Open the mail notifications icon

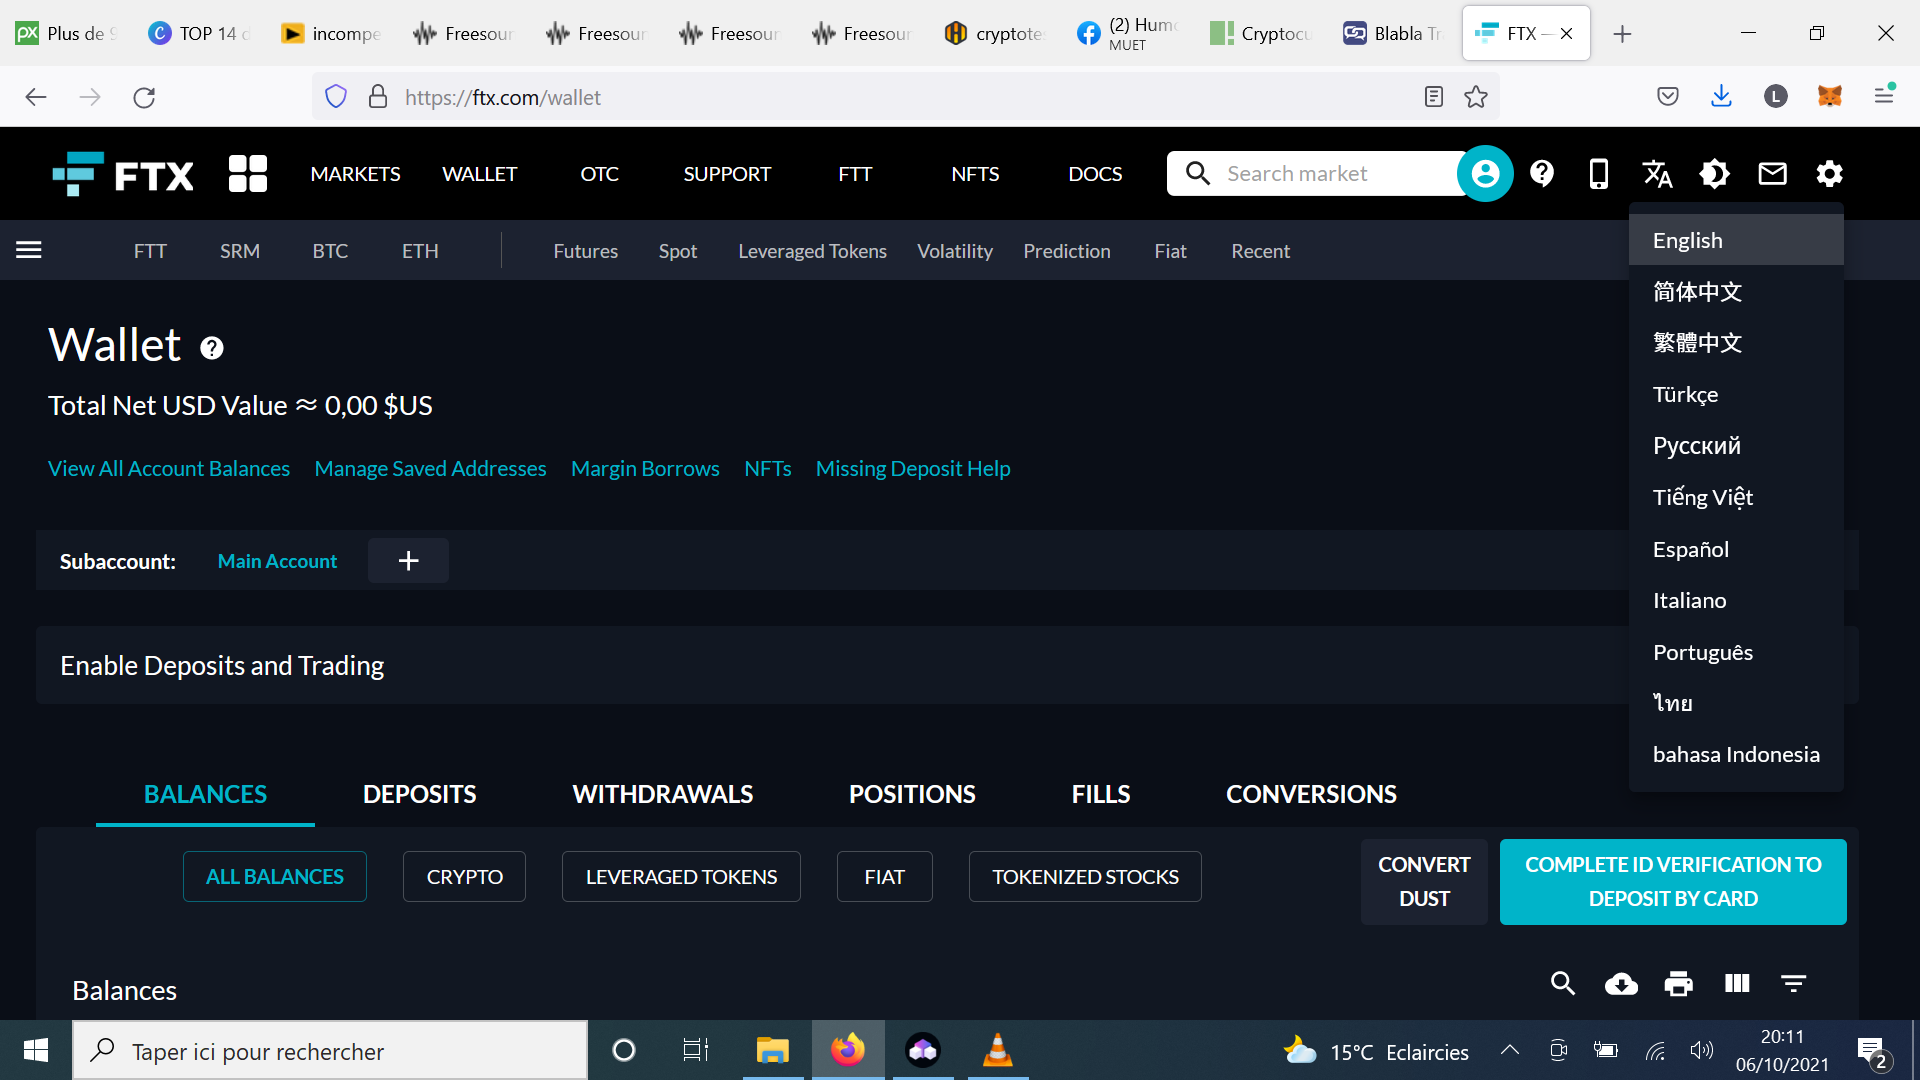pos(1772,174)
